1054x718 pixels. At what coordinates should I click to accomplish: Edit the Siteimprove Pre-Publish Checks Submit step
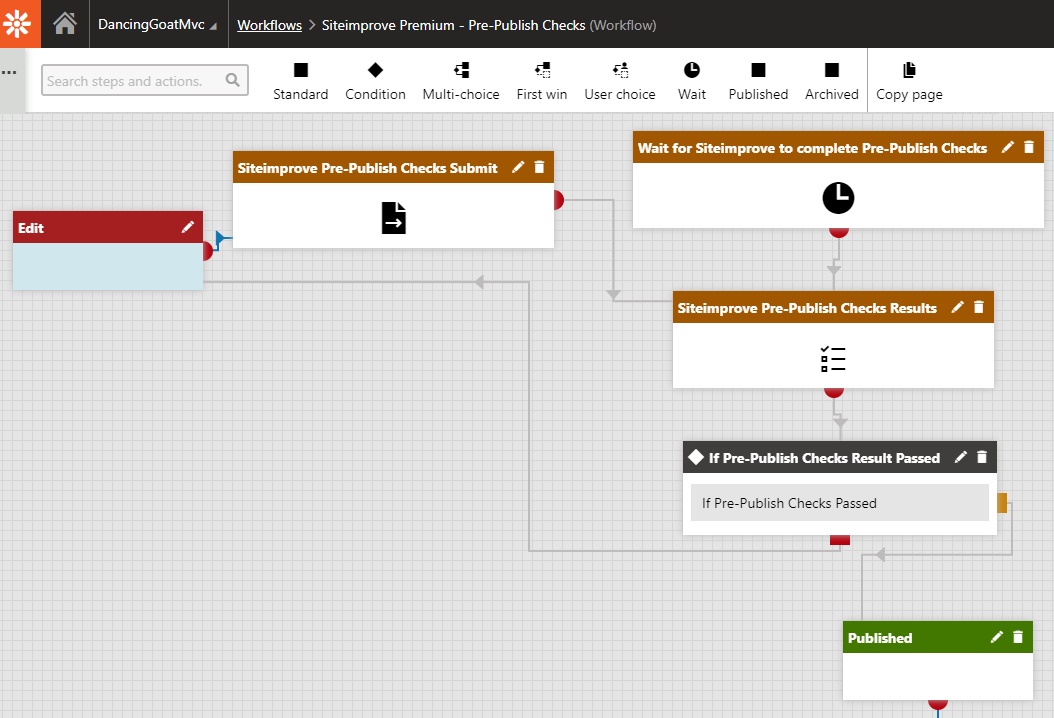pyautogui.click(x=518, y=167)
